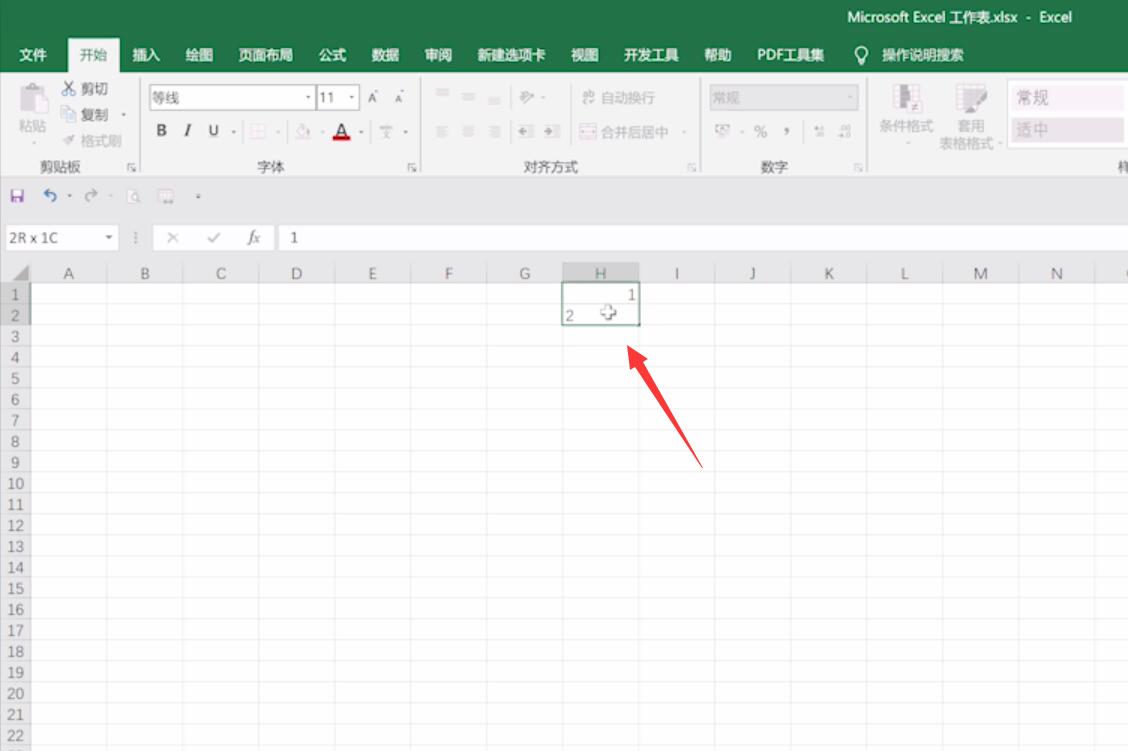Switch to the Formulas (公式) tab
Screen dimensions: 1128x751
point(332,55)
